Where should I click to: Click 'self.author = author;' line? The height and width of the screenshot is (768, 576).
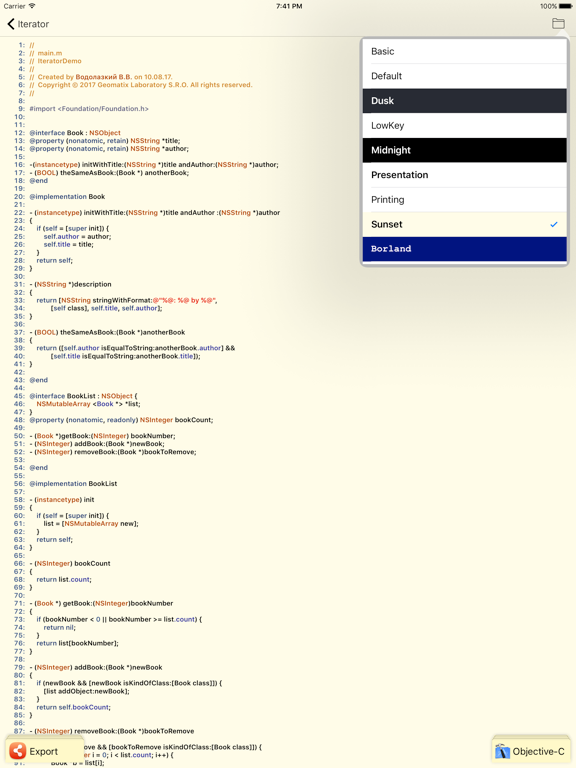pyautogui.click(x=77, y=237)
